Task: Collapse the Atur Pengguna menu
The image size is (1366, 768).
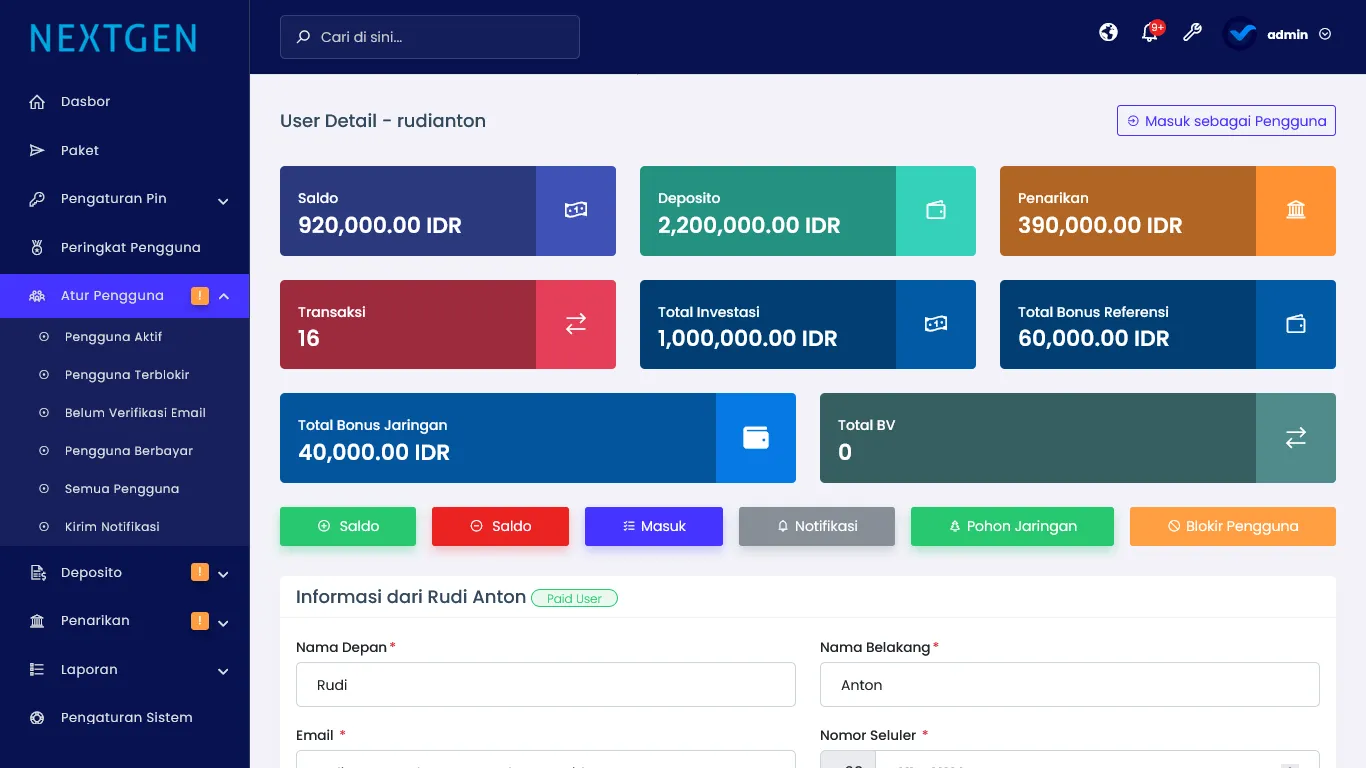Action: 224,296
